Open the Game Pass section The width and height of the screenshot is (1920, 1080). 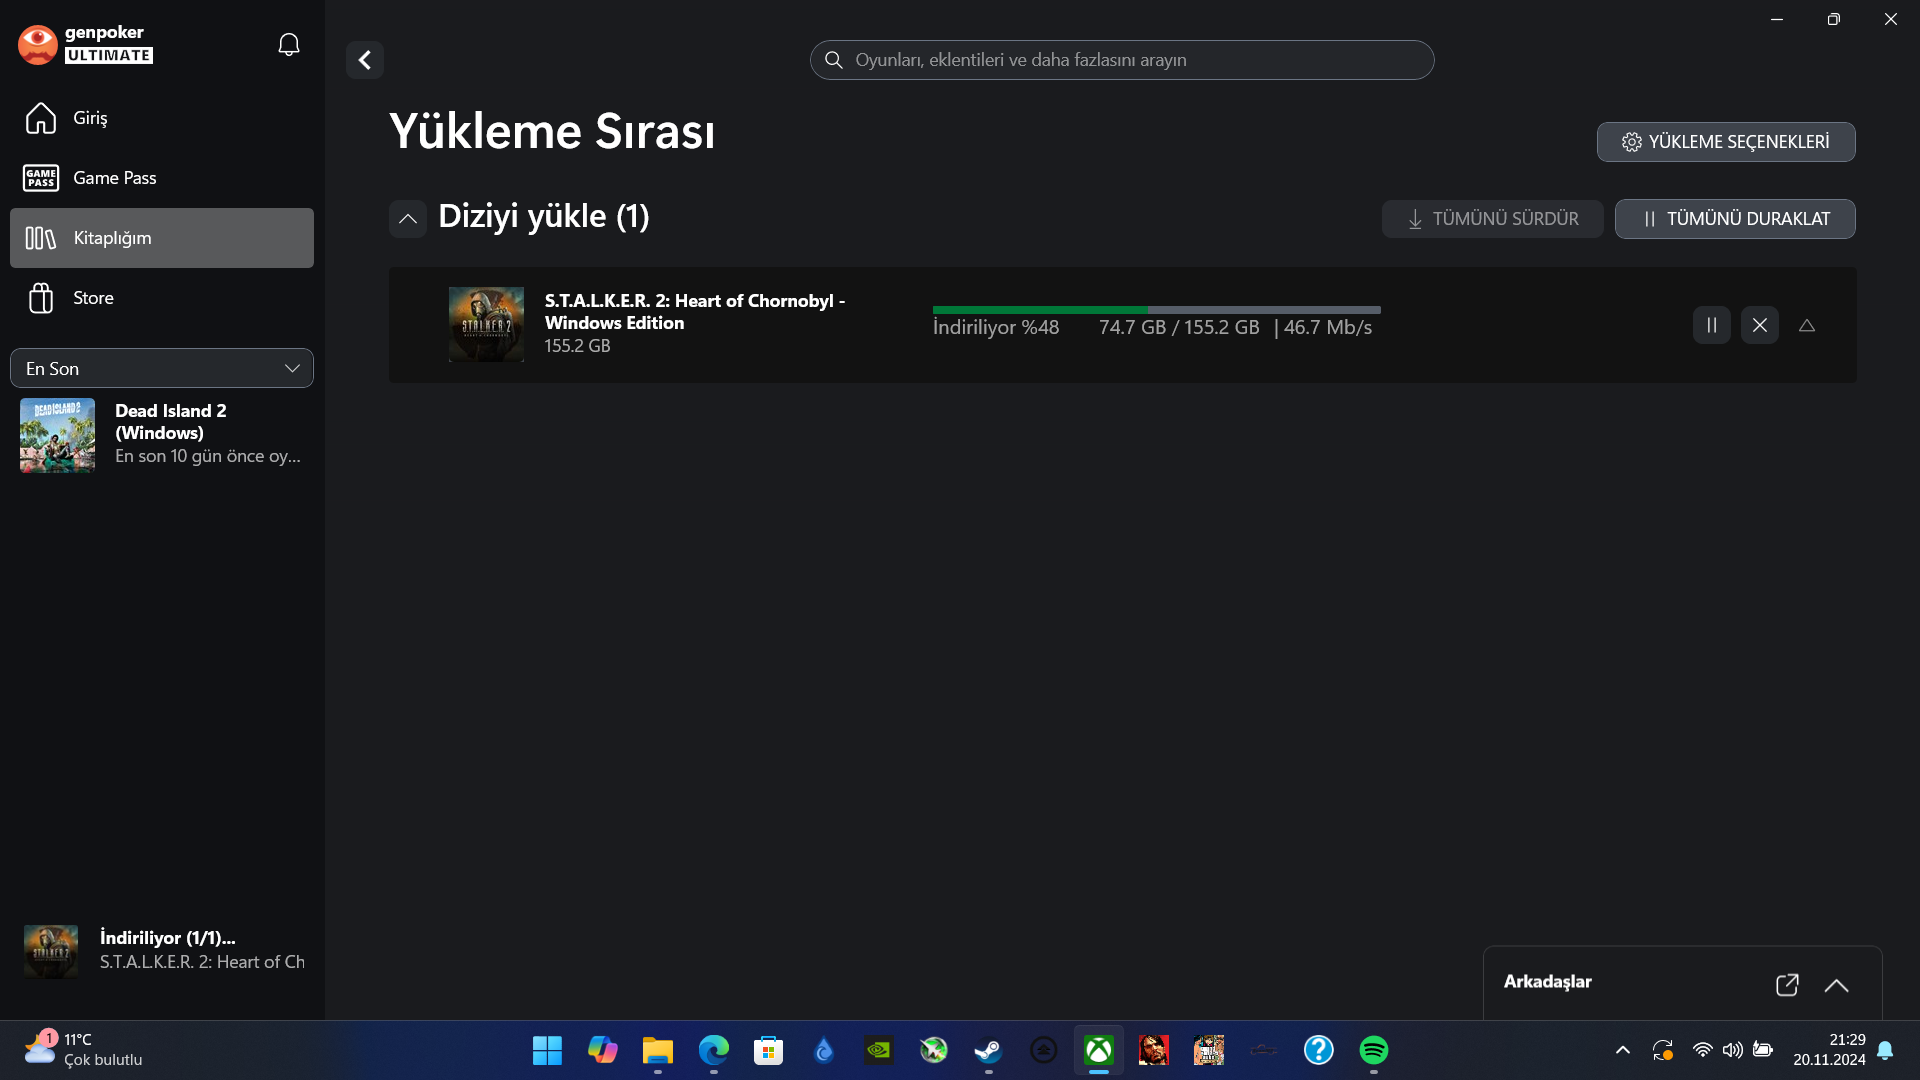[162, 178]
